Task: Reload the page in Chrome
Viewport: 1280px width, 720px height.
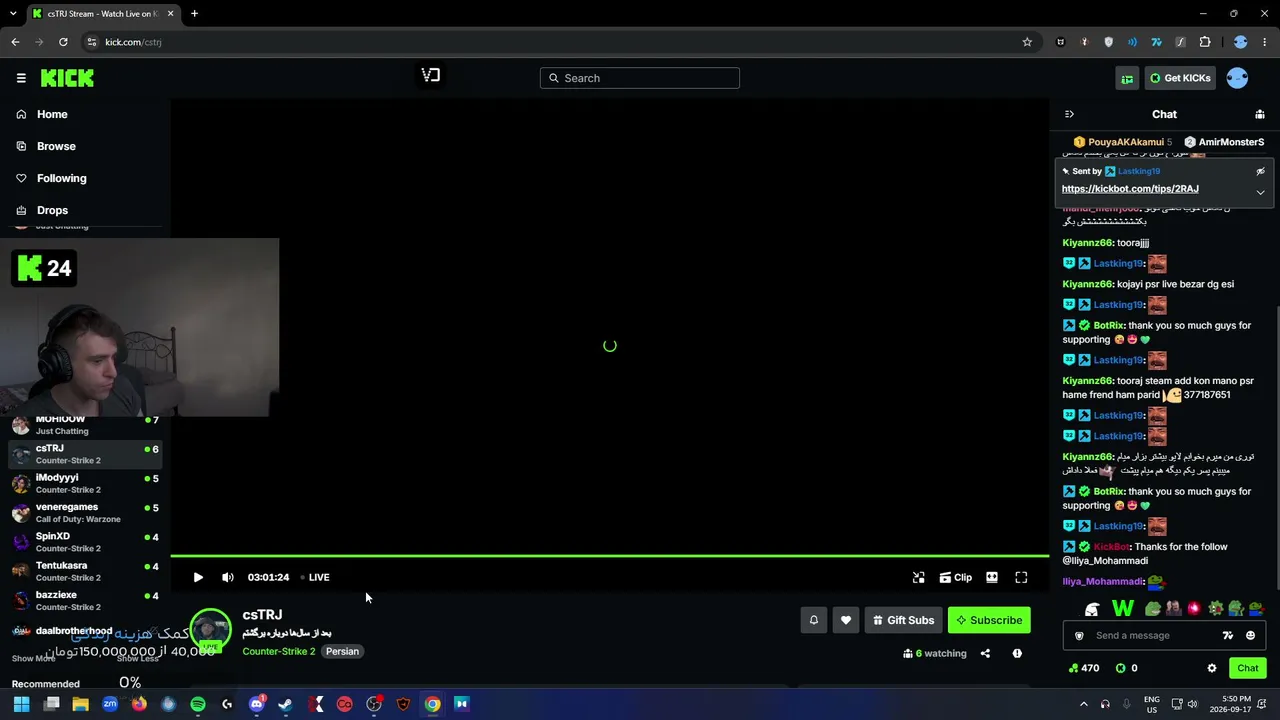Action: pyautogui.click(x=63, y=42)
